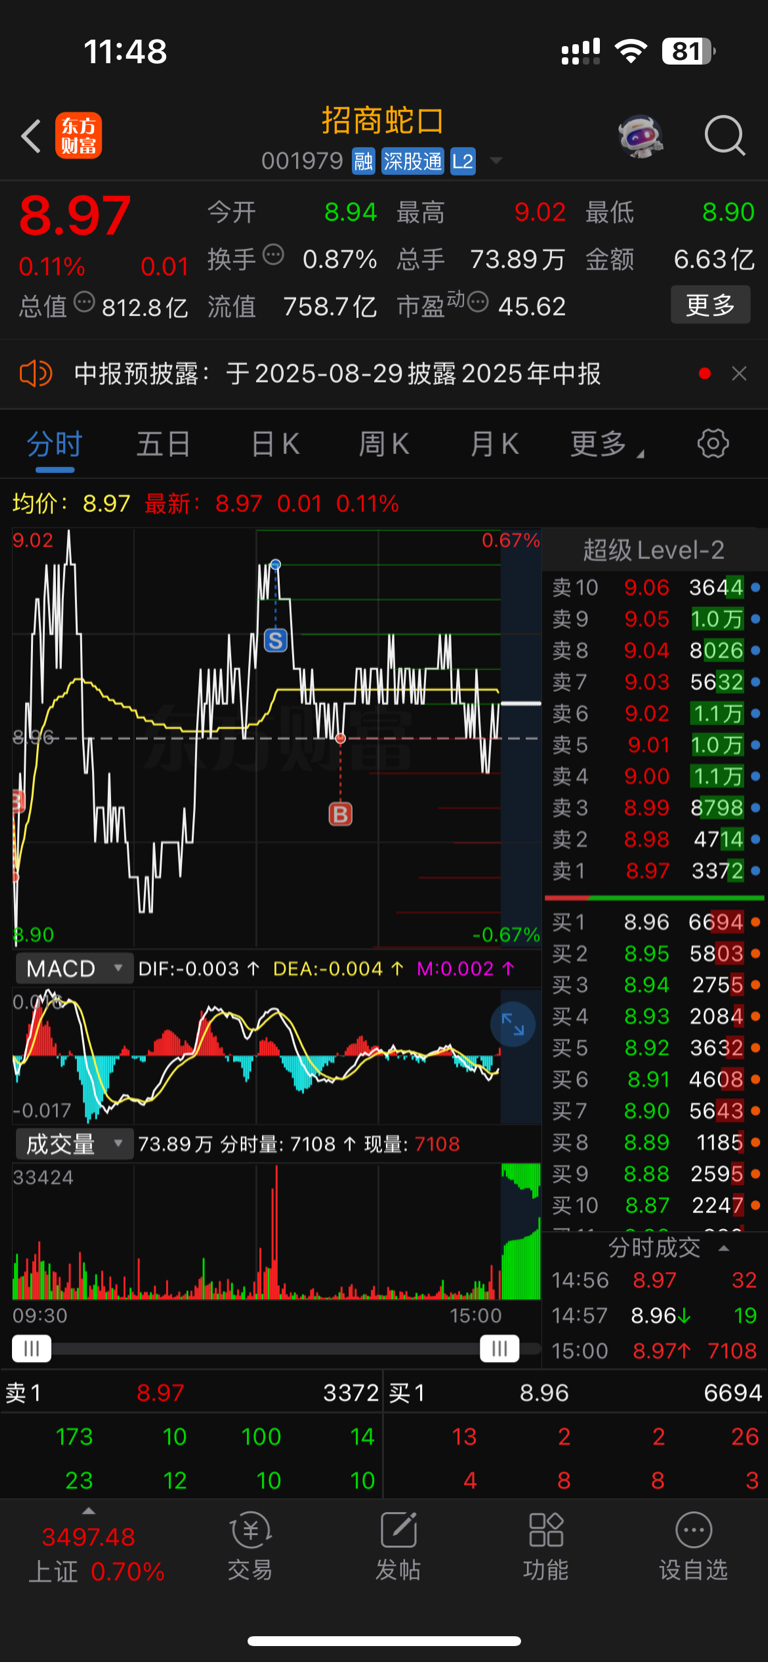This screenshot has width=768, height=1663.
Task: Select the 买1 8.96 order row
Action: (x=655, y=922)
